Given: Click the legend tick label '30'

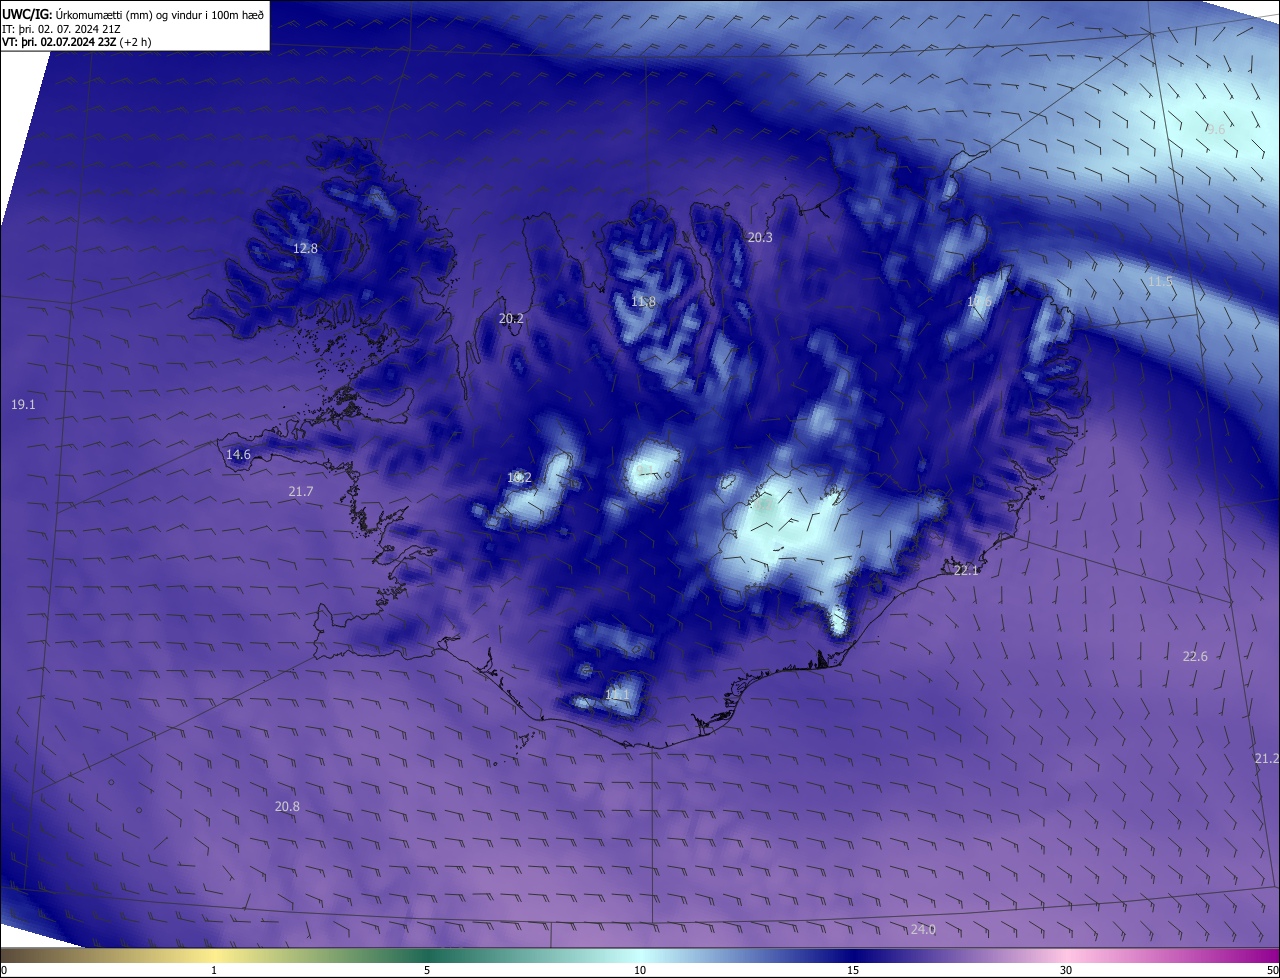Looking at the screenshot, I should pyautogui.click(x=1066, y=970).
